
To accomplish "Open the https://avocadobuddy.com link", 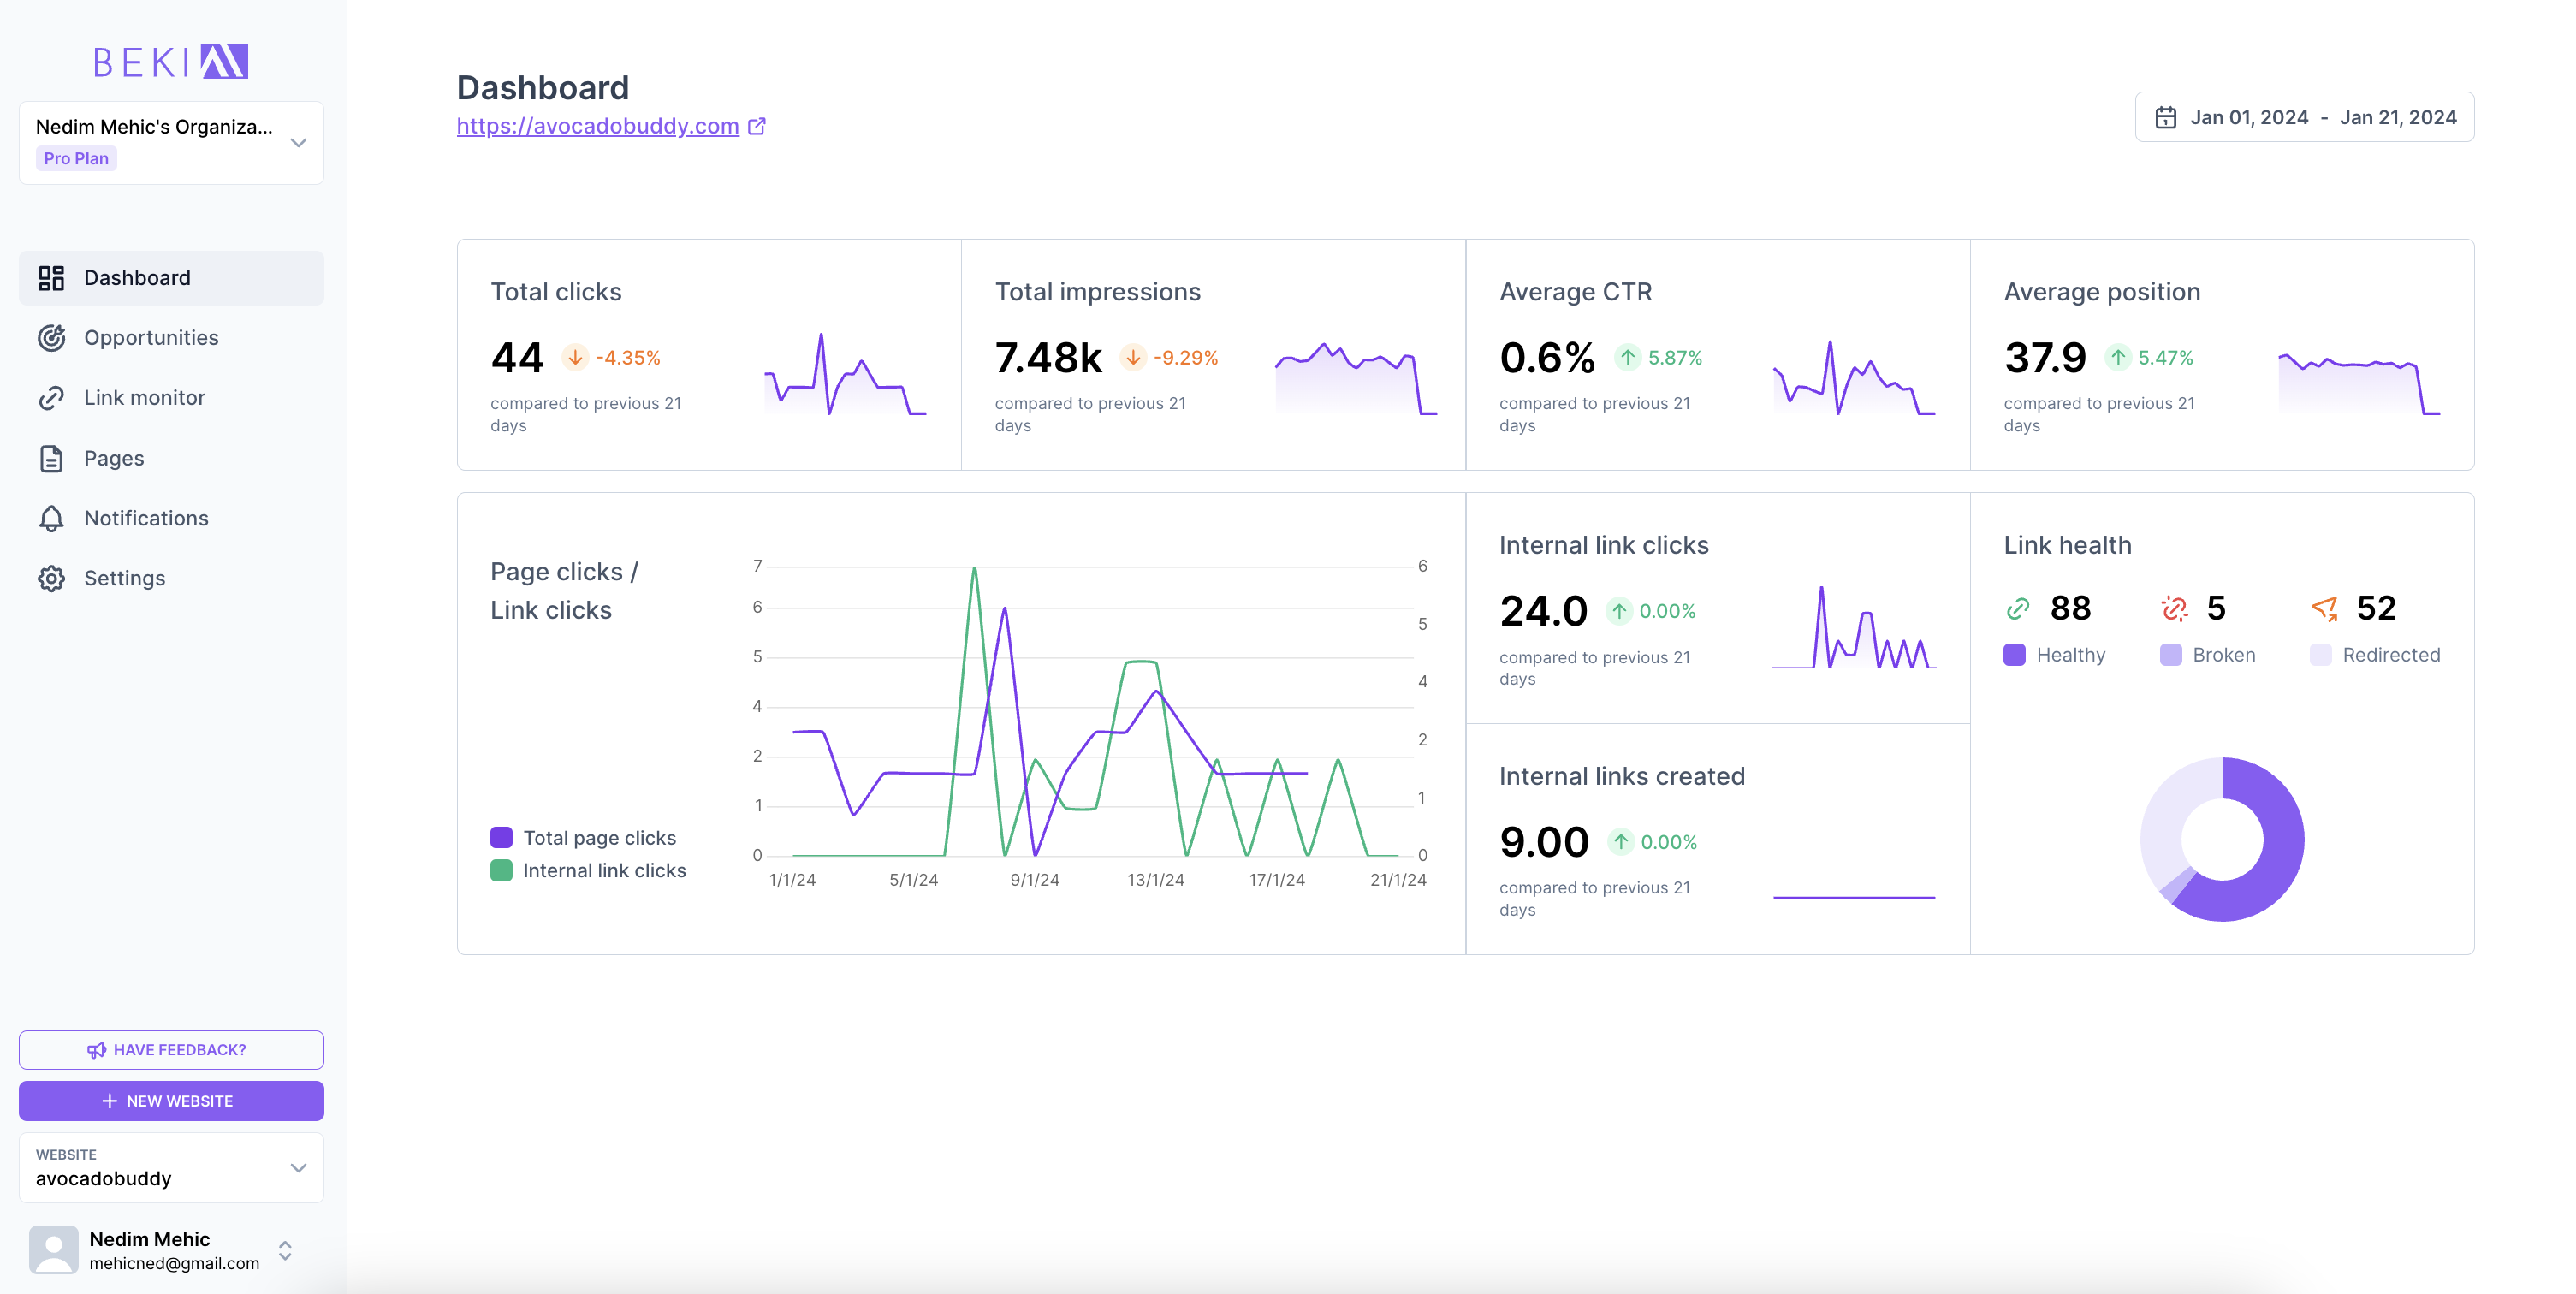I will pos(597,126).
